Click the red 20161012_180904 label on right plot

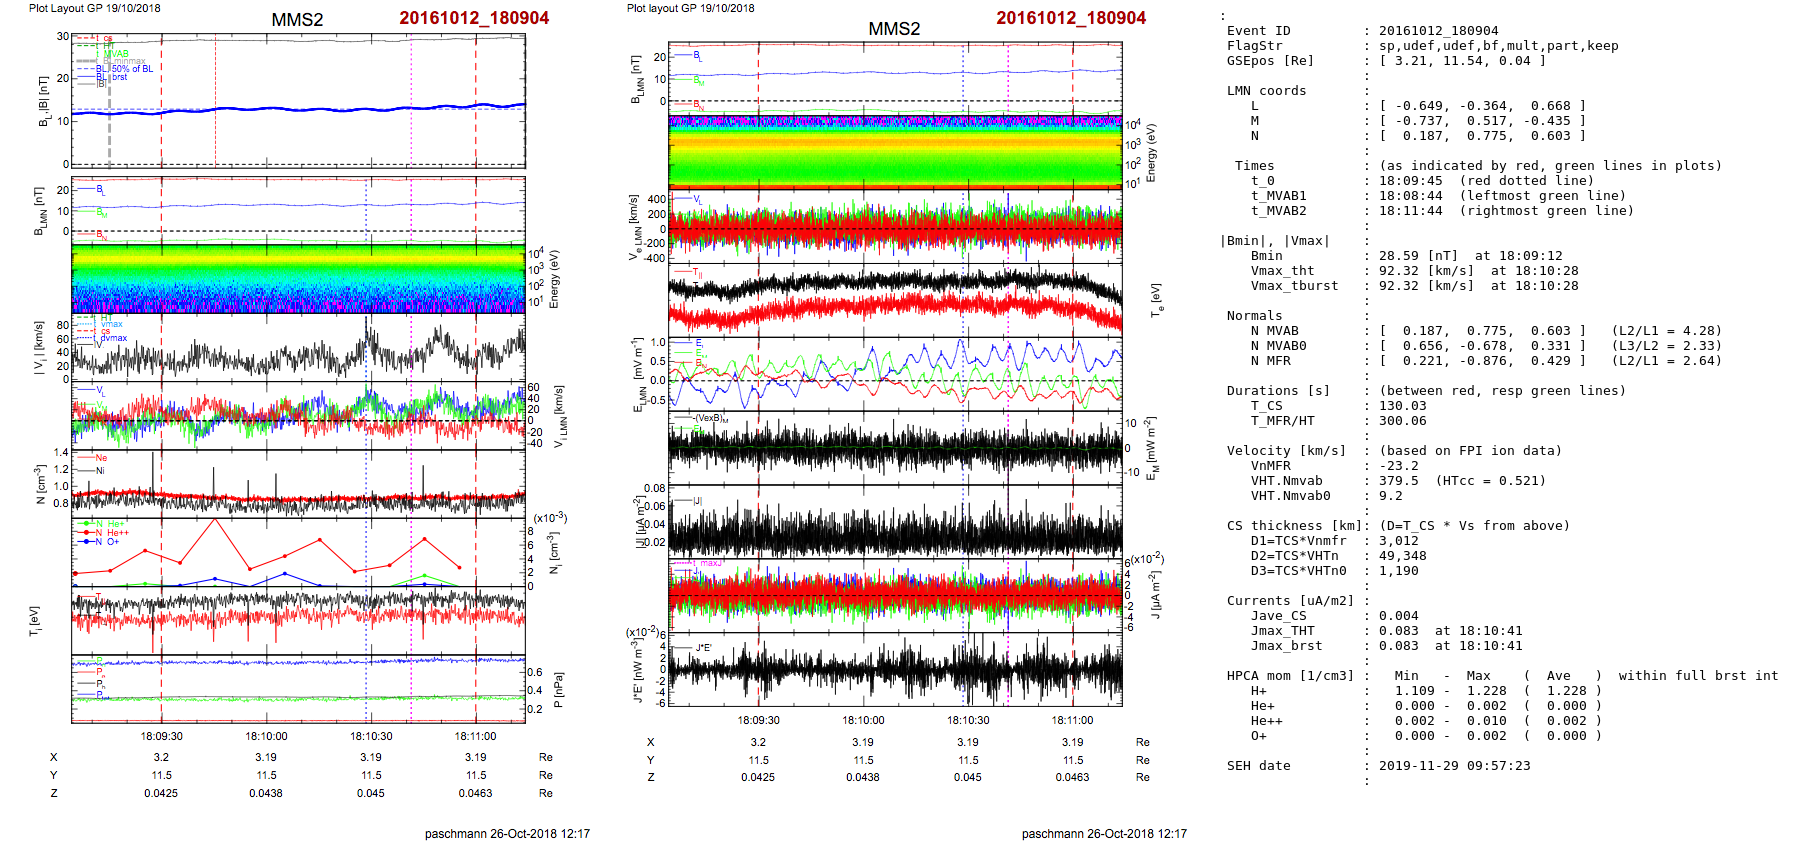[x=1070, y=18]
